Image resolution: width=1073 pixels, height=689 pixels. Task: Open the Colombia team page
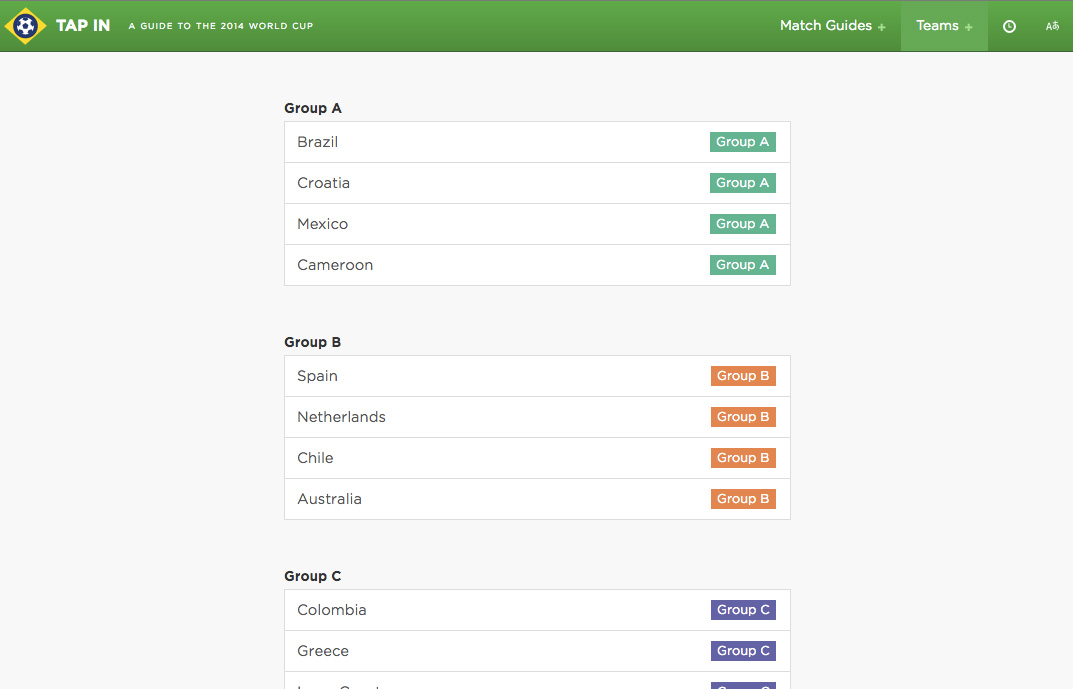[332, 610]
